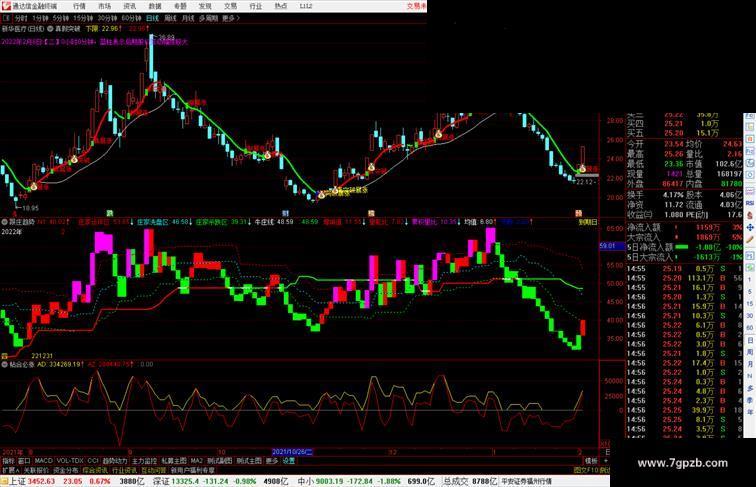
Task: Click the small icon left of 分时
Action: point(6,18)
